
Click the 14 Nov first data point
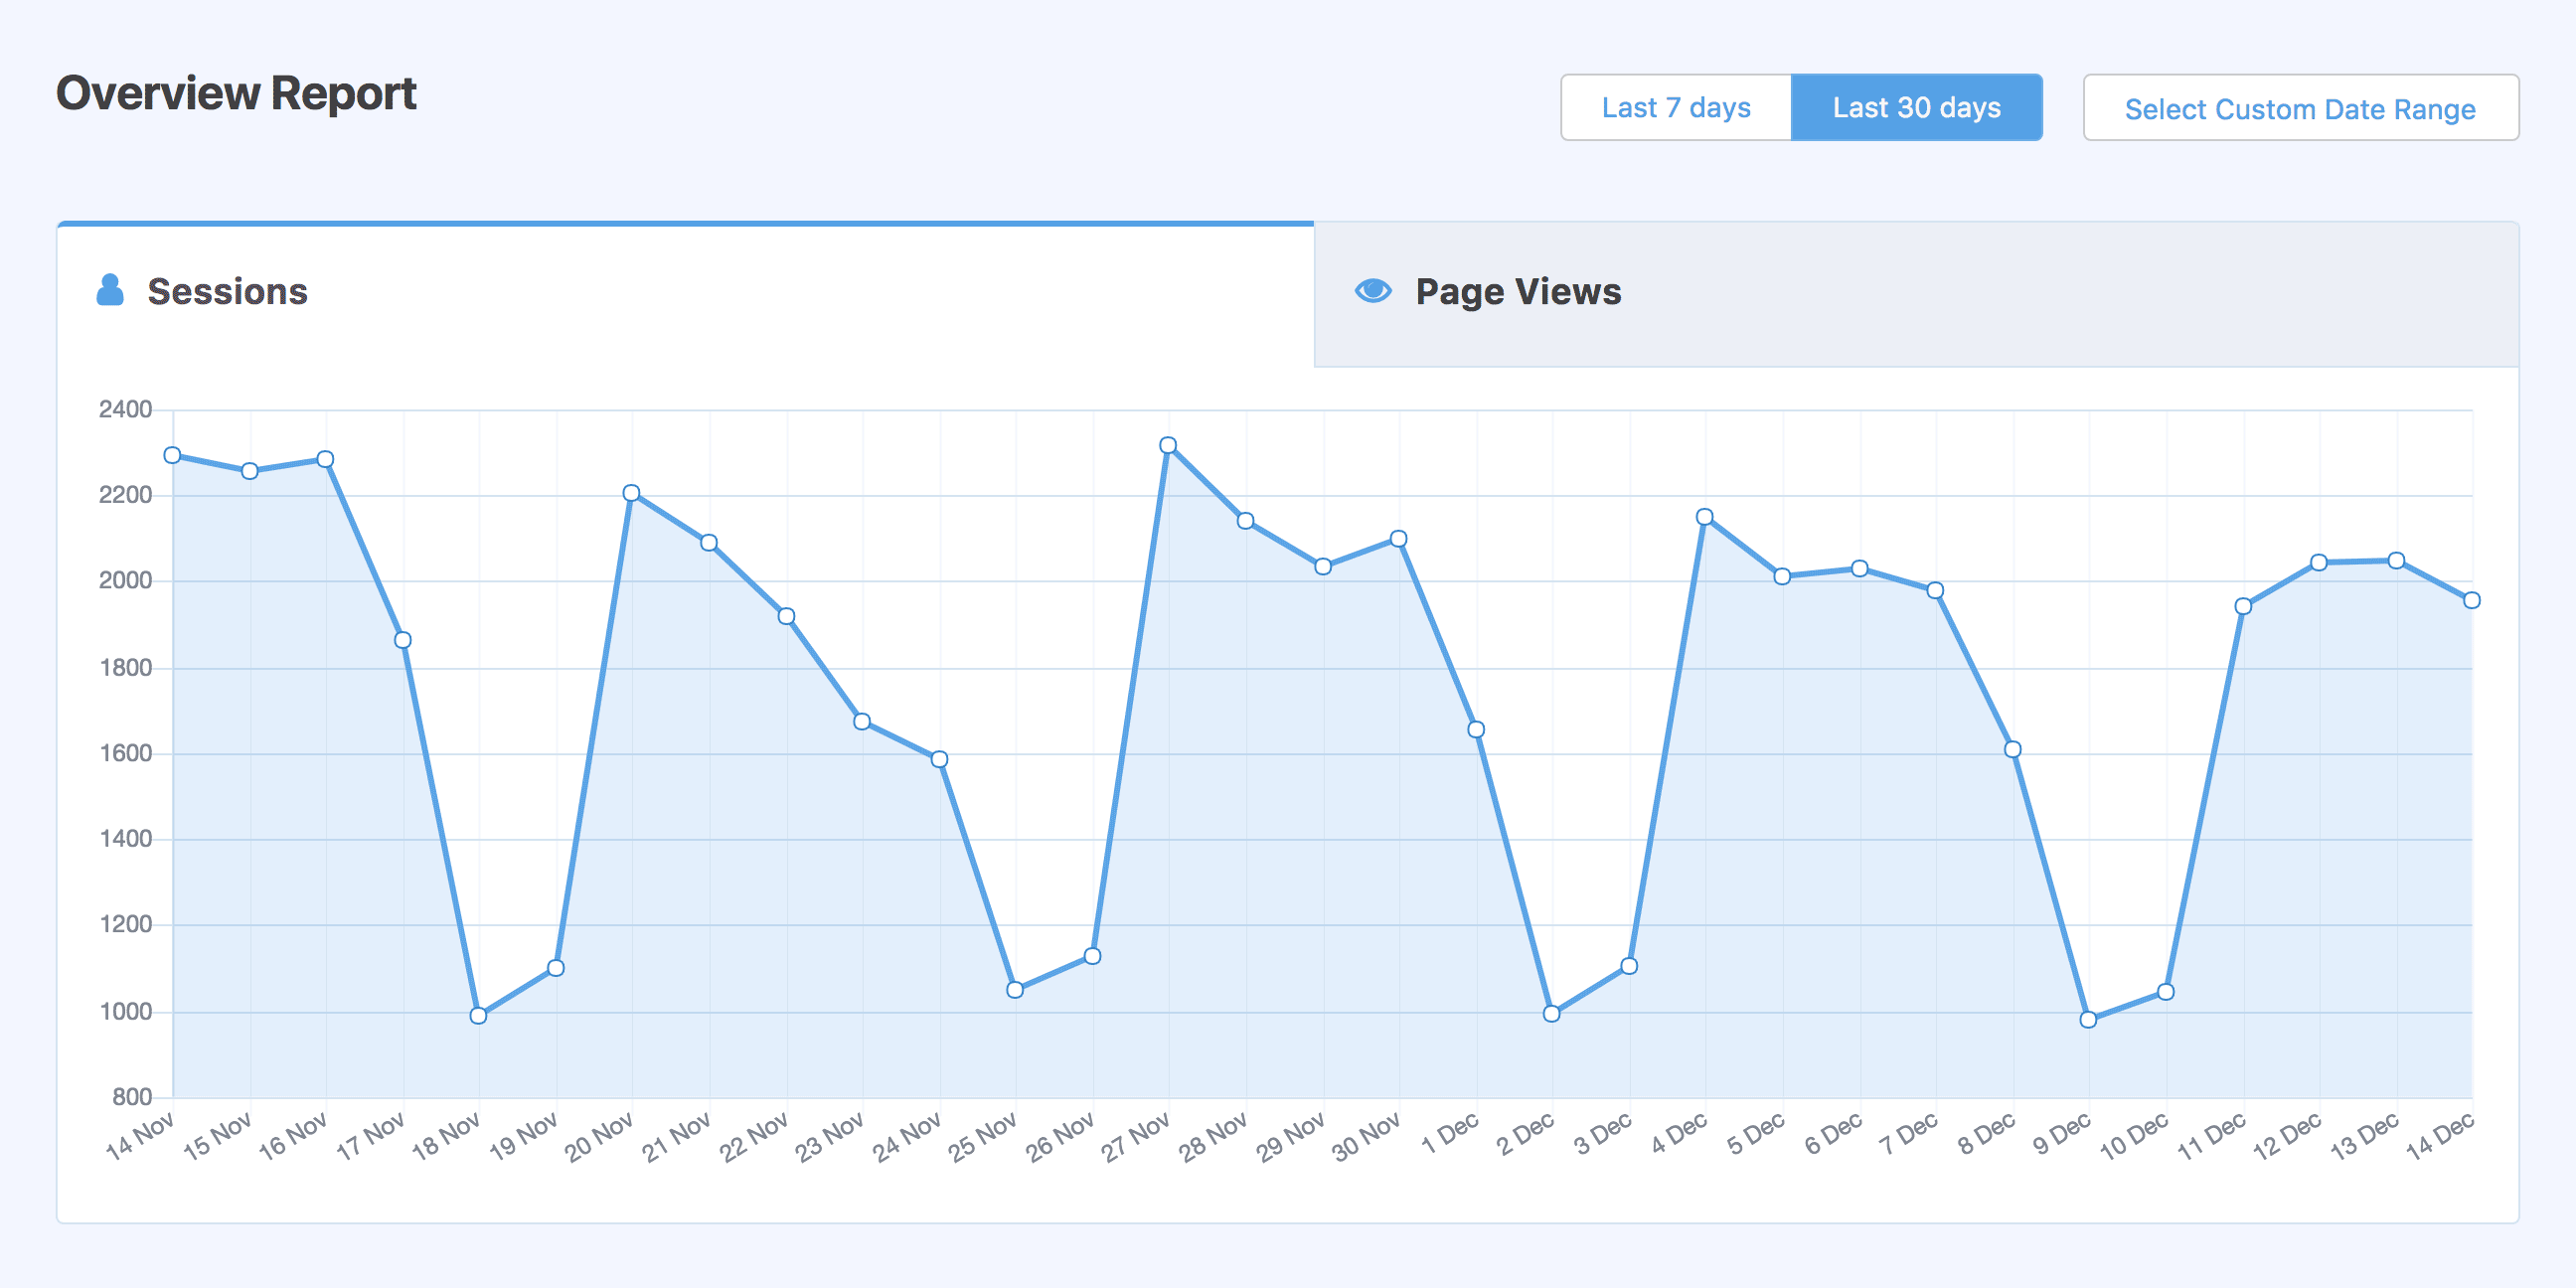(x=172, y=455)
